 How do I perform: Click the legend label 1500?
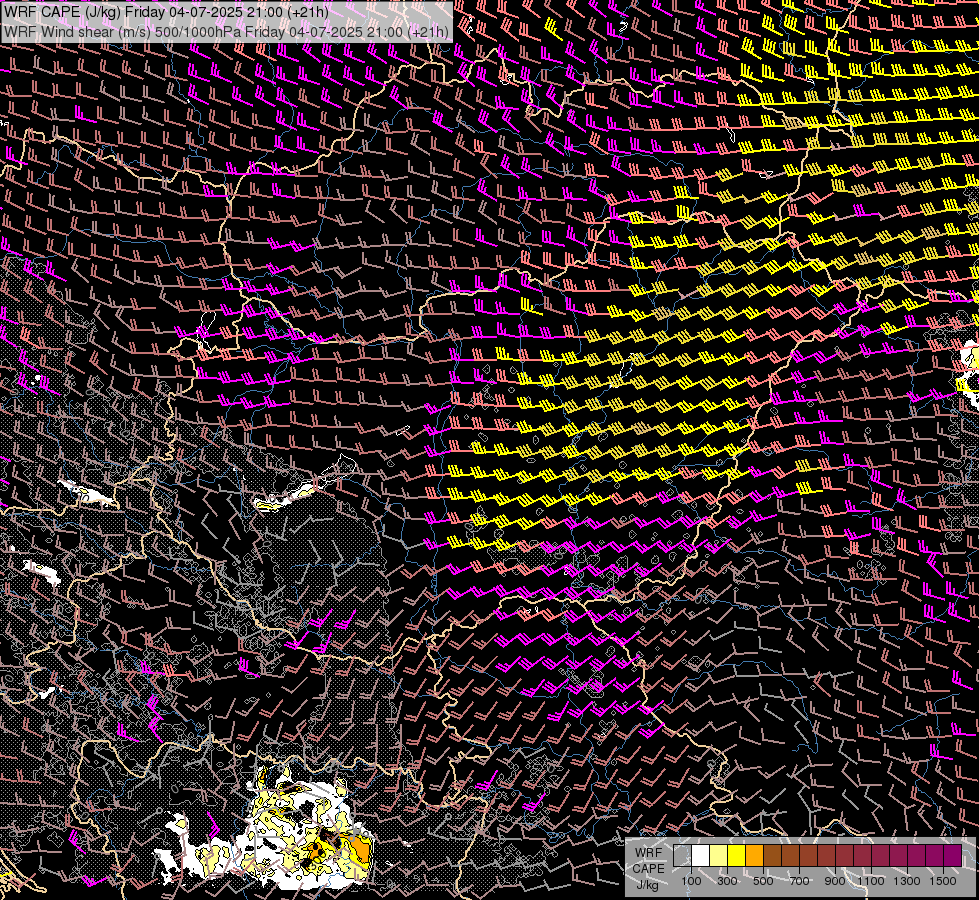943,881
